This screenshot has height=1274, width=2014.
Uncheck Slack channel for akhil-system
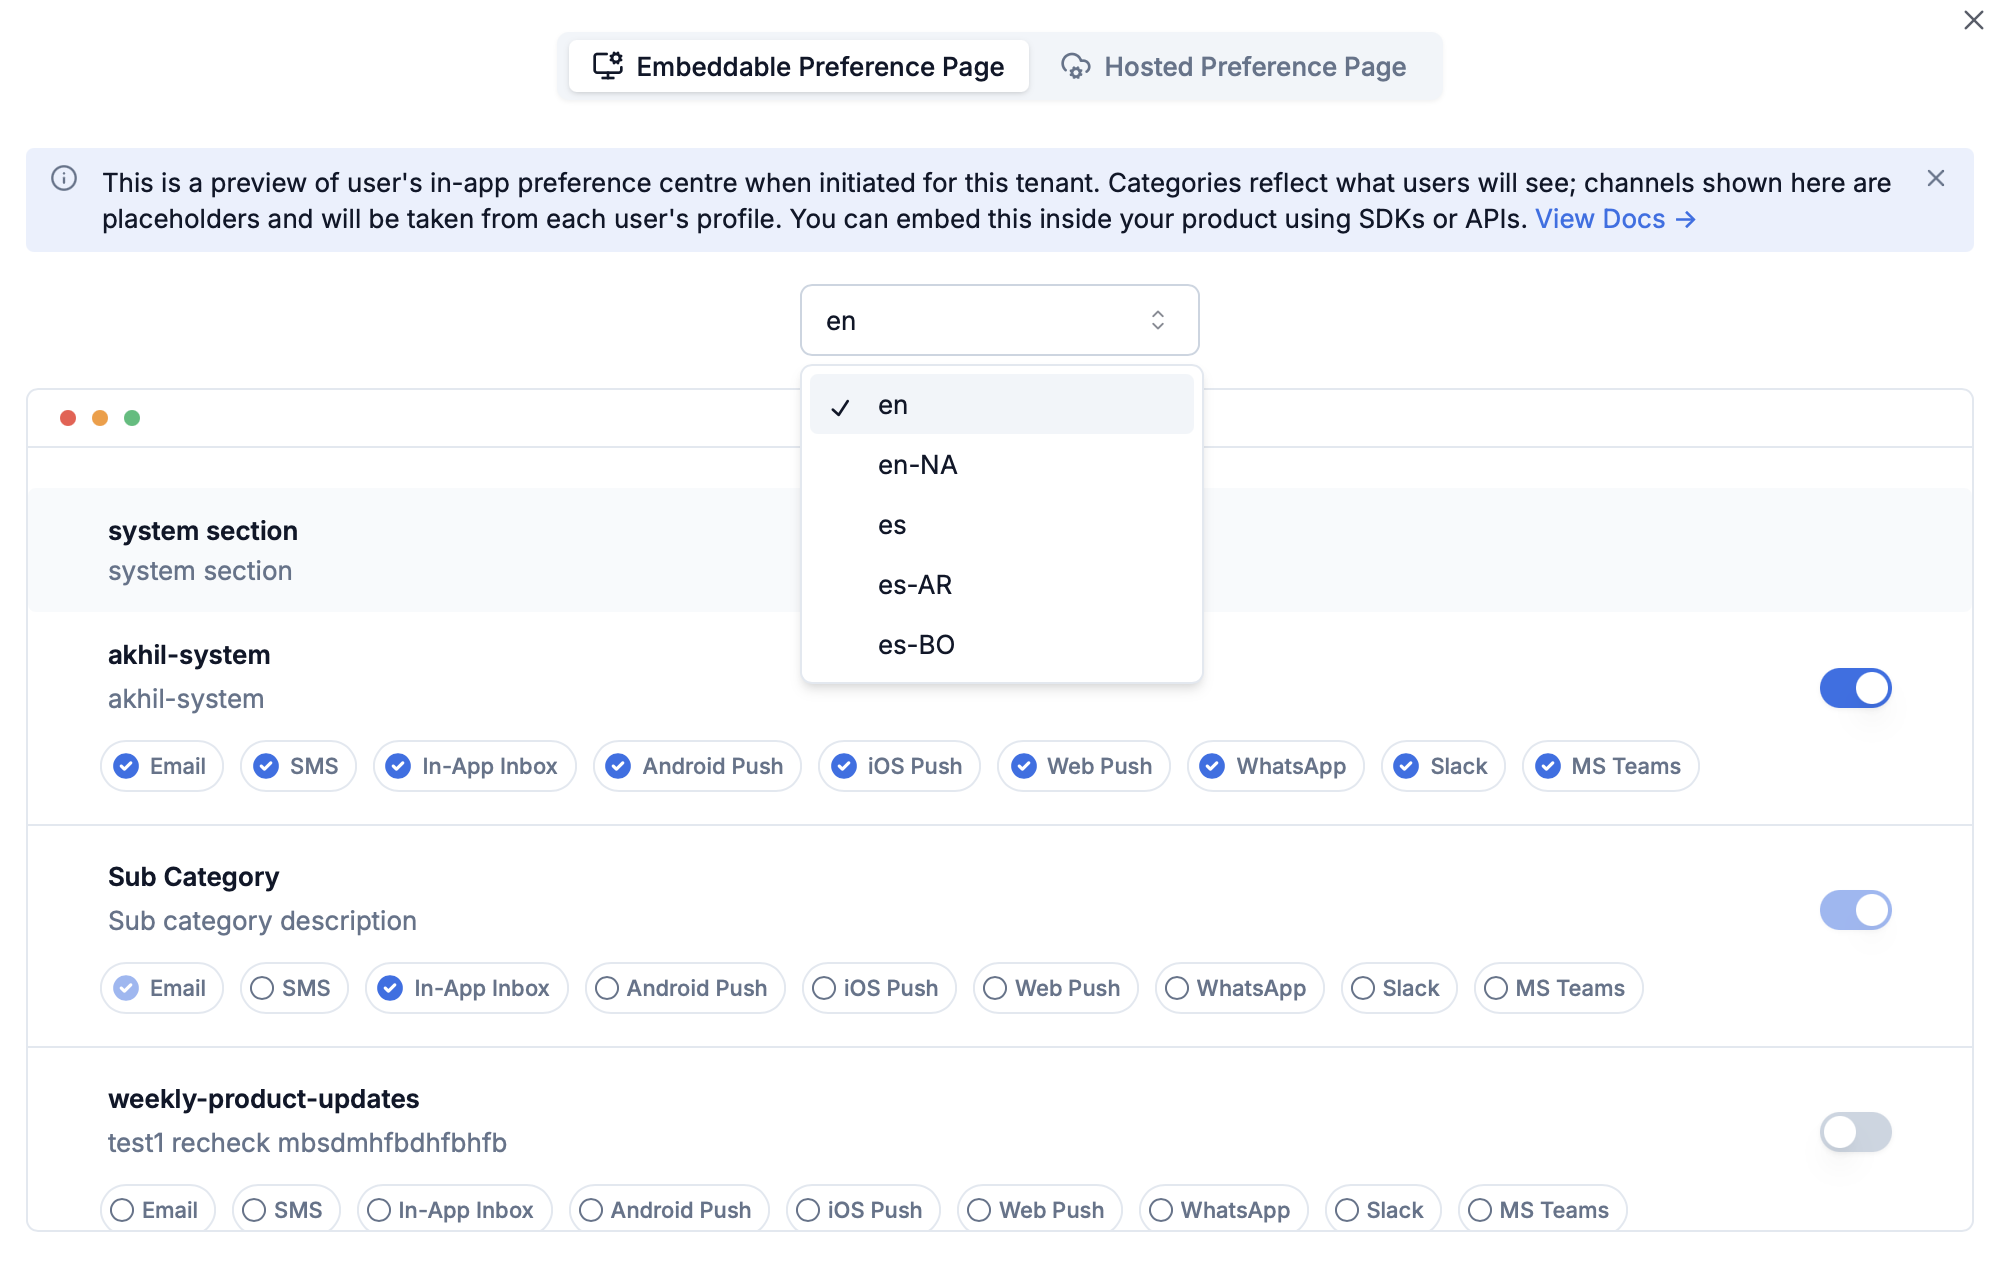(x=1406, y=766)
